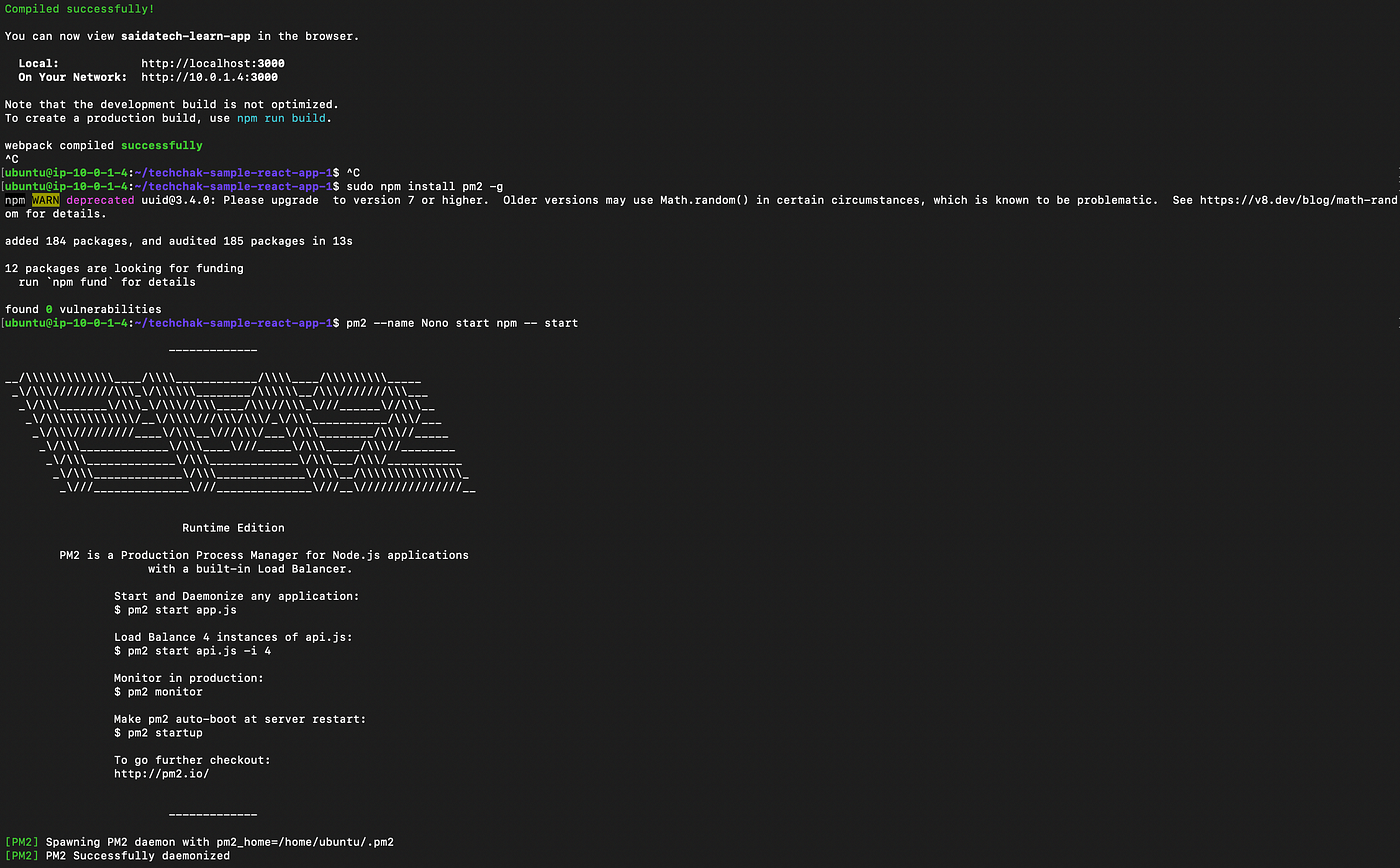This screenshot has height=868, width=1400.
Task: Click "To go further checkout:" line
Action: click(x=192, y=760)
